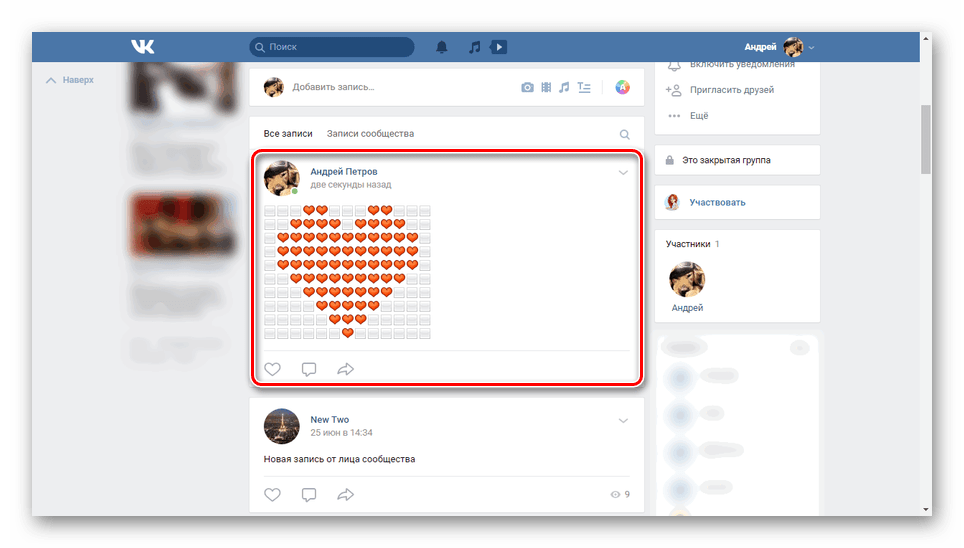This screenshot has height=548, width=964.
Task: Switch to Все записи tab
Action: (x=288, y=133)
